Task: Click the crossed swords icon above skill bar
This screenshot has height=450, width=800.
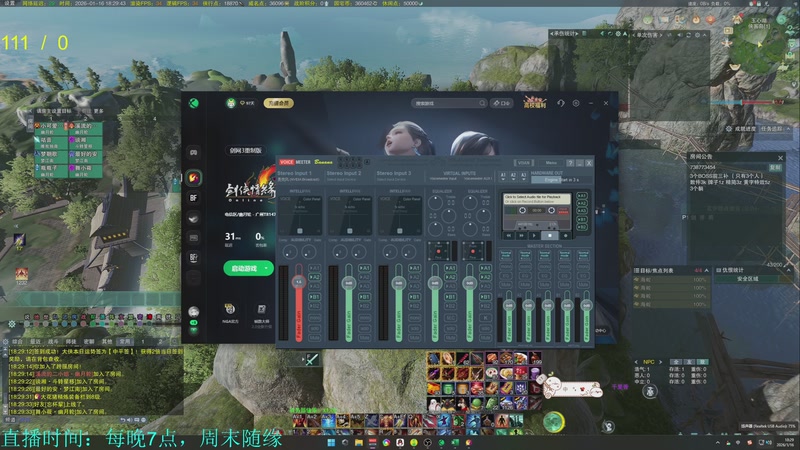Action: pos(312,359)
